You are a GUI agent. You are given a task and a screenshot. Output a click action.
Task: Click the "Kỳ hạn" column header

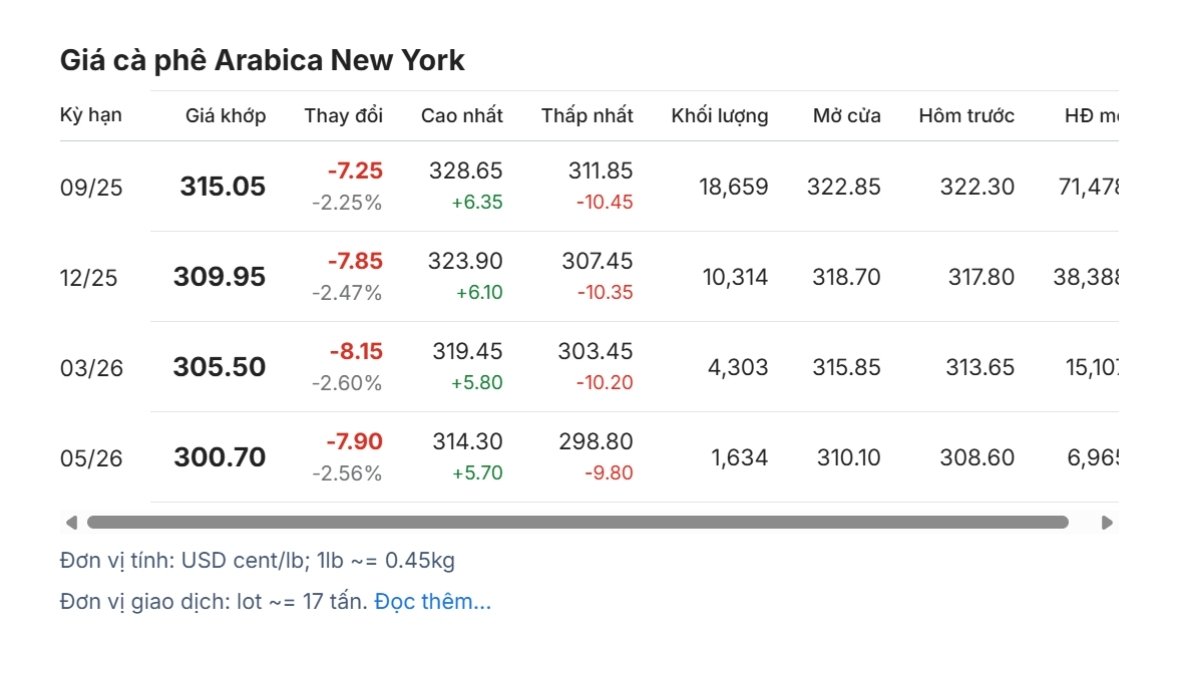click(91, 115)
